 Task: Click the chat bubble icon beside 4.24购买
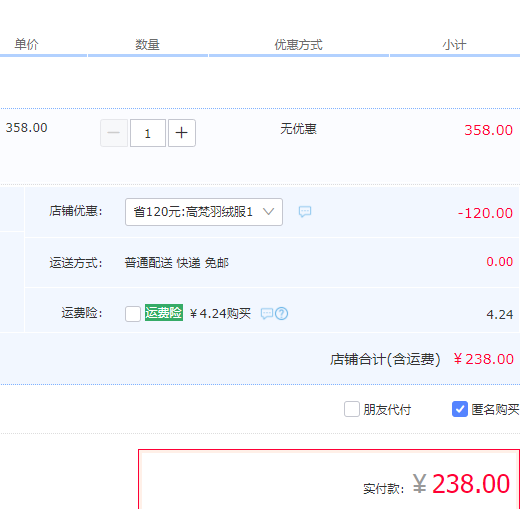[267, 314]
